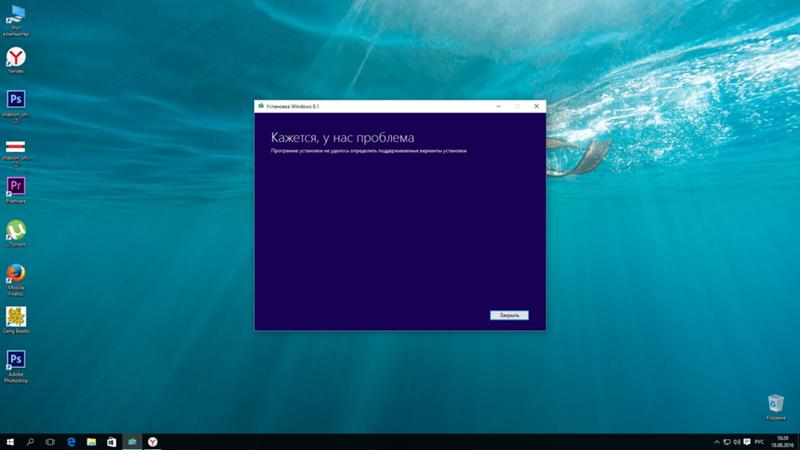Select the Корзина recycle bin icon

[x=776, y=407]
